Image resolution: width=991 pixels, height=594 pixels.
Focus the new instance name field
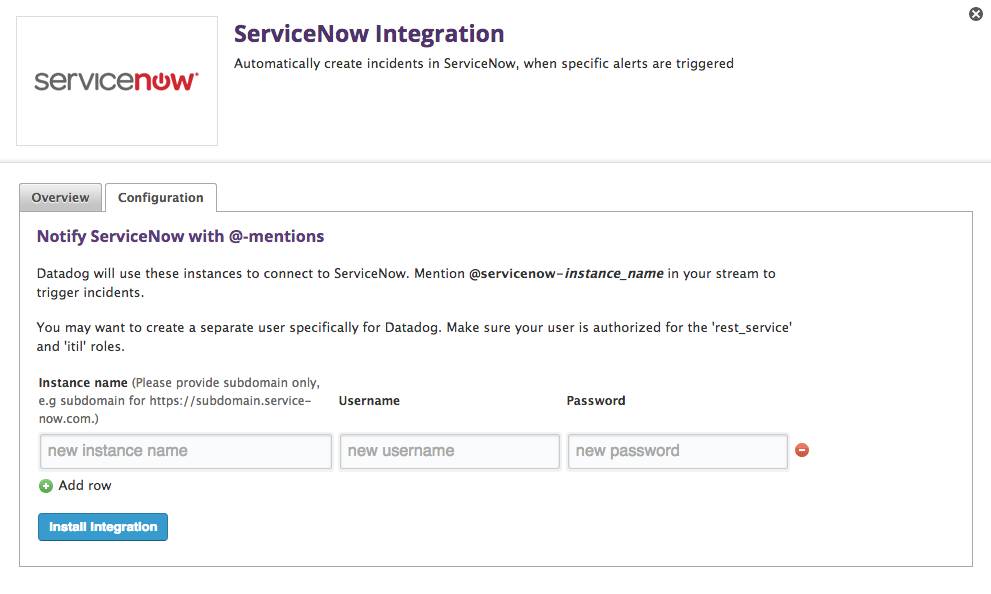click(186, 451)
